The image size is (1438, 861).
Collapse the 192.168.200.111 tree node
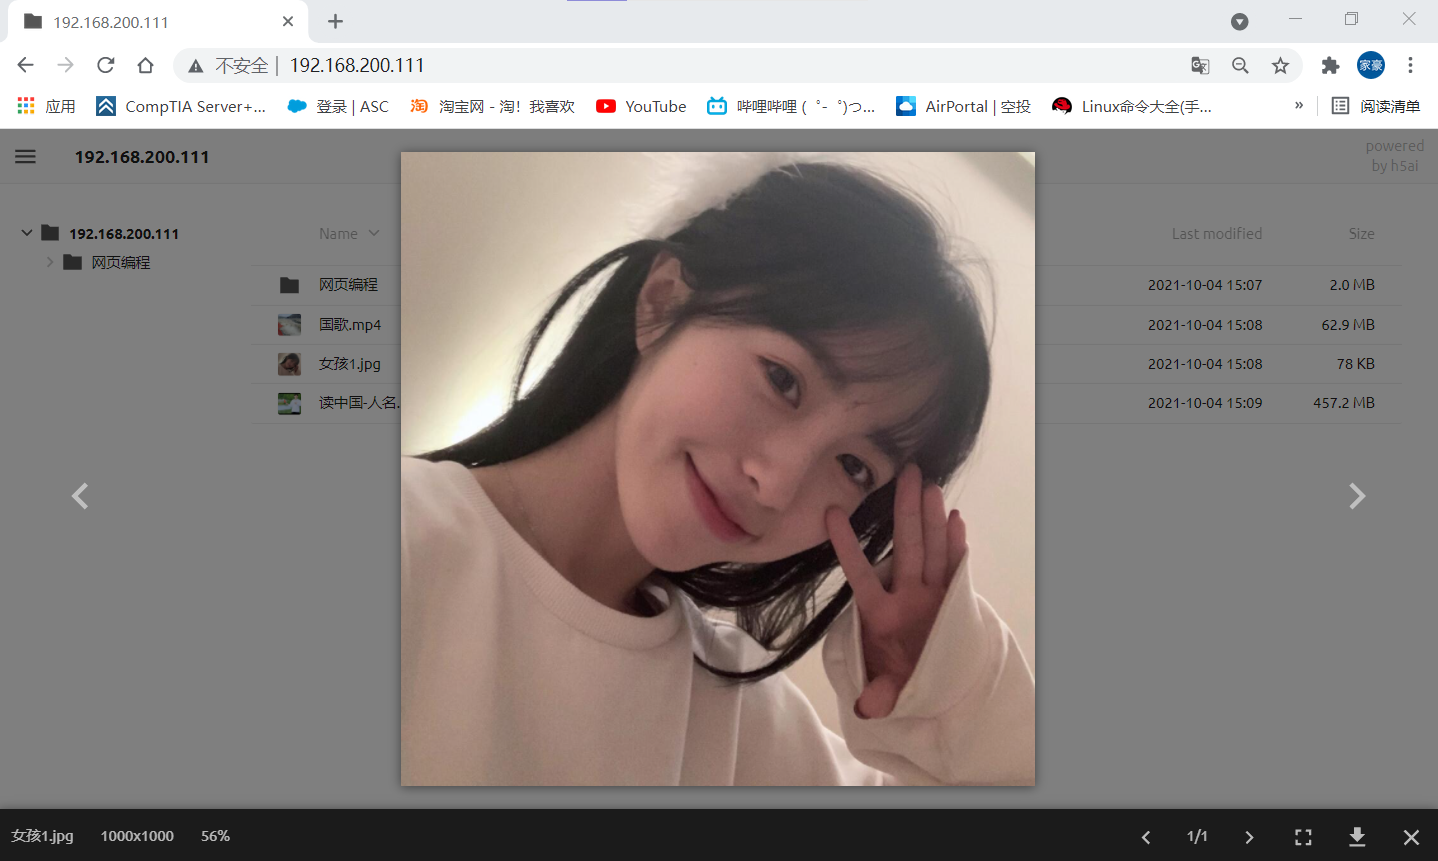27,233
